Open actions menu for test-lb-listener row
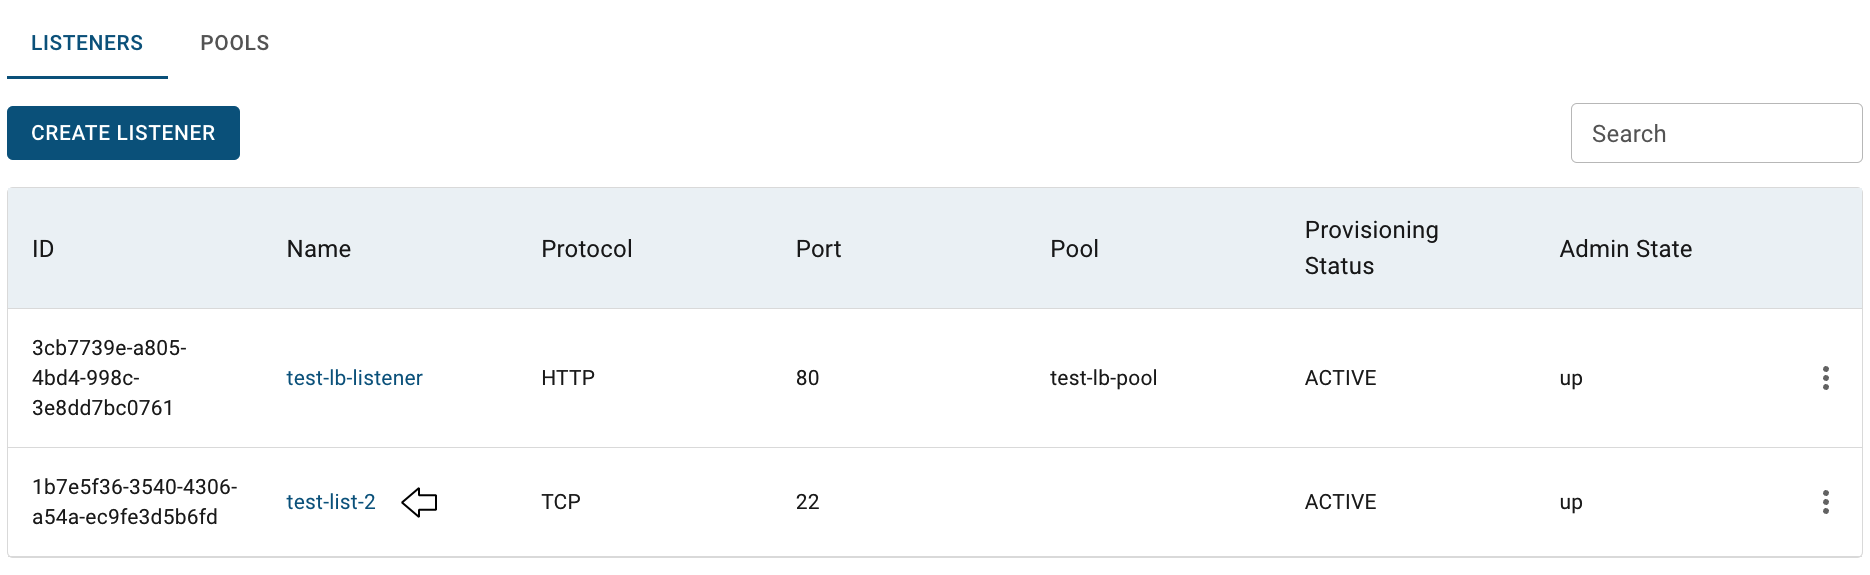 click(1825, 378)
